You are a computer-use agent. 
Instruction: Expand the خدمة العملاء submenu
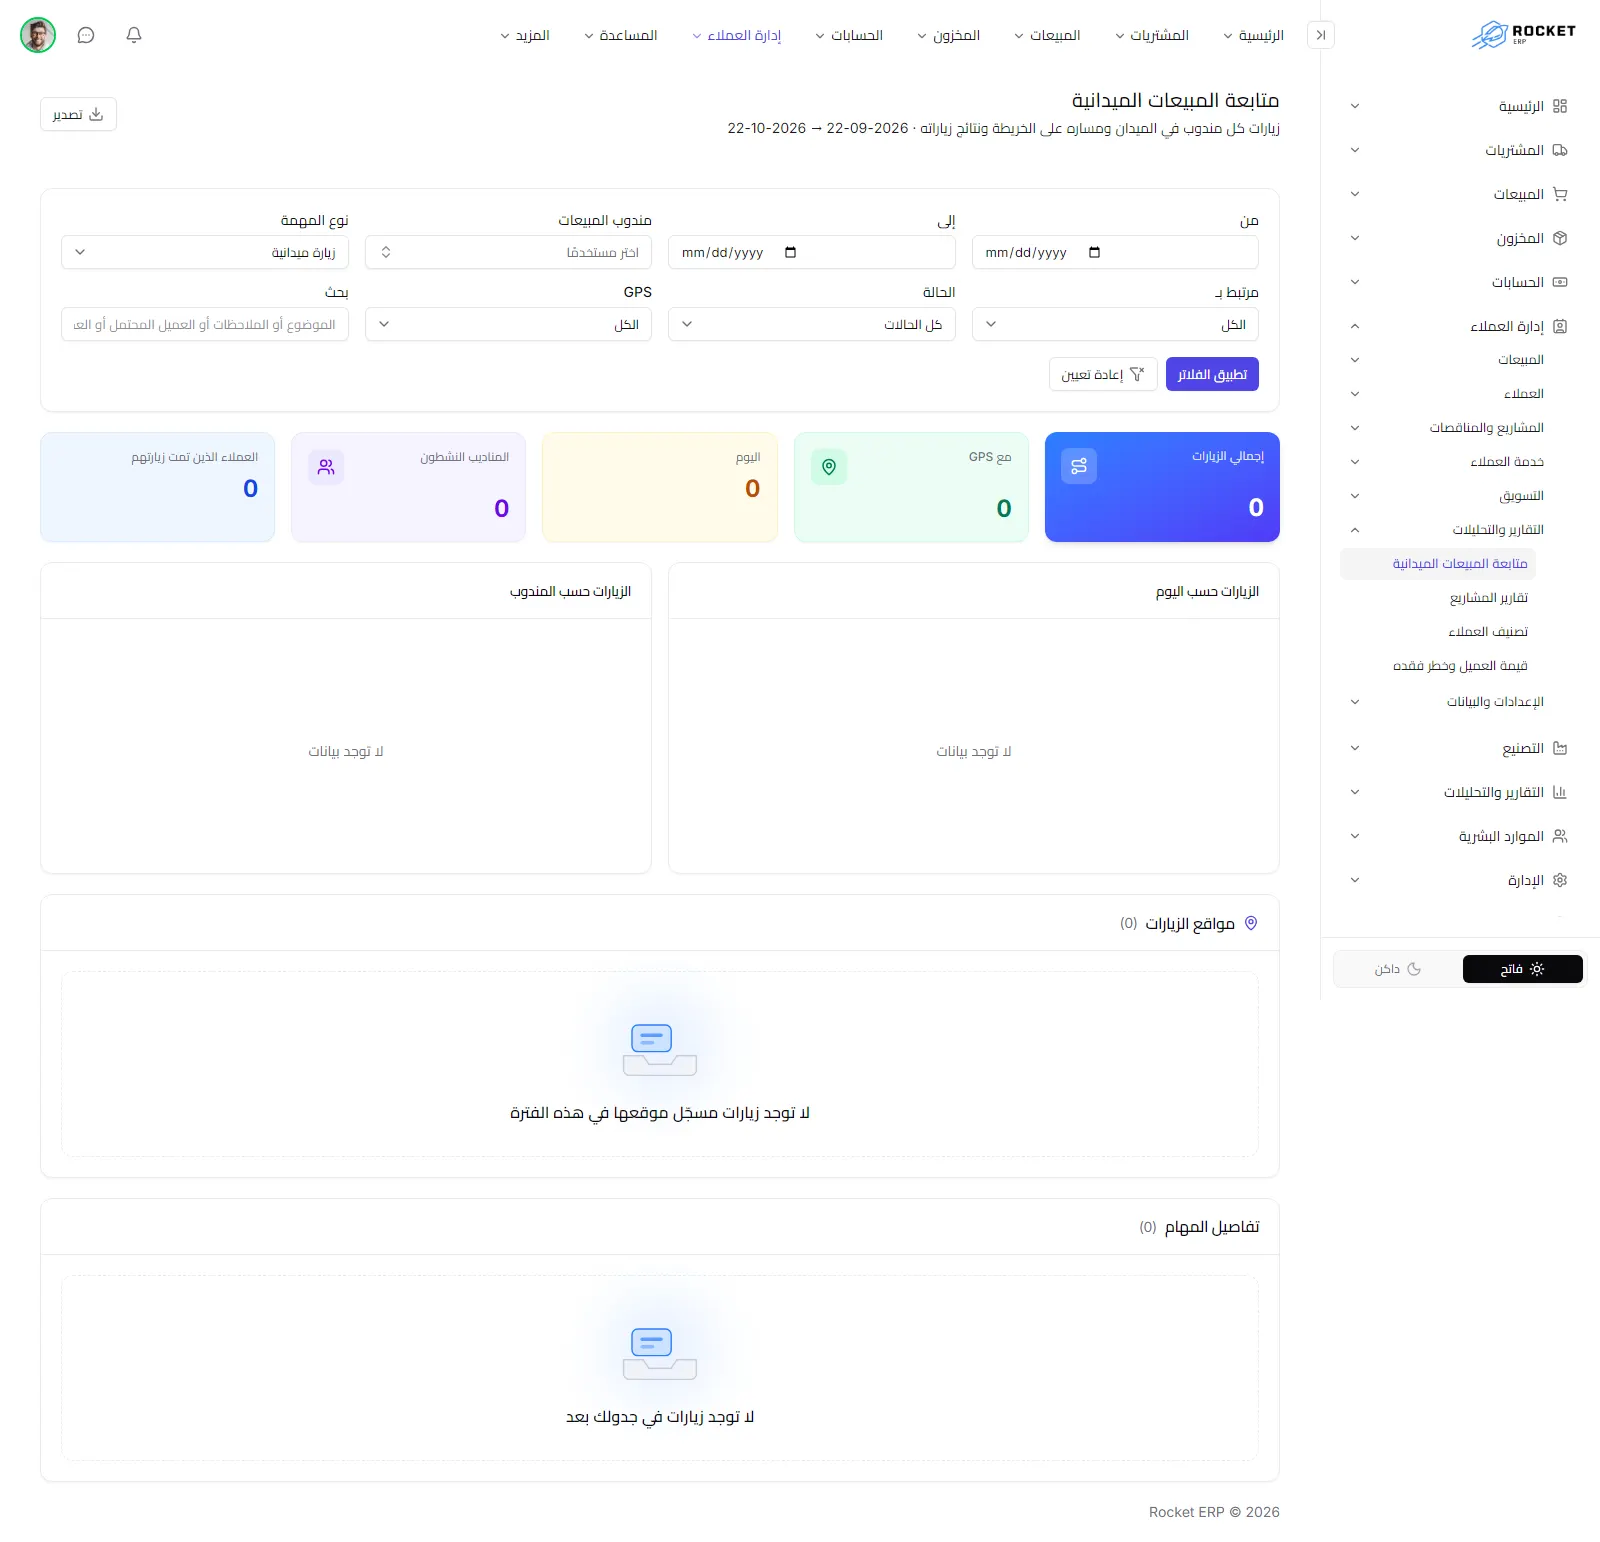[x=1355, y=462]
